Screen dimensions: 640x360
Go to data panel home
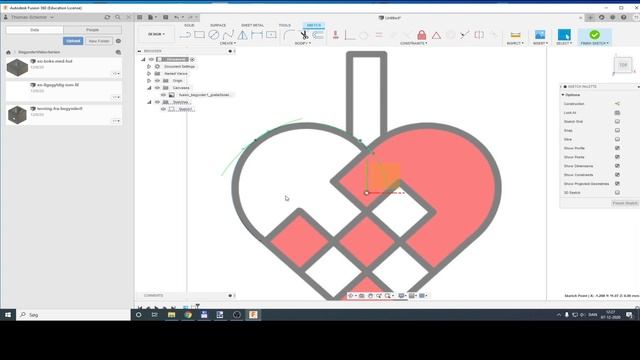pyautogui.click(x=8, y=52)
